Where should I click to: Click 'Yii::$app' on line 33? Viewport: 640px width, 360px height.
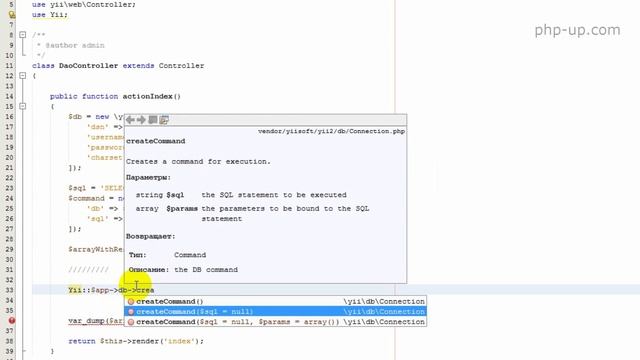point(88,290)
